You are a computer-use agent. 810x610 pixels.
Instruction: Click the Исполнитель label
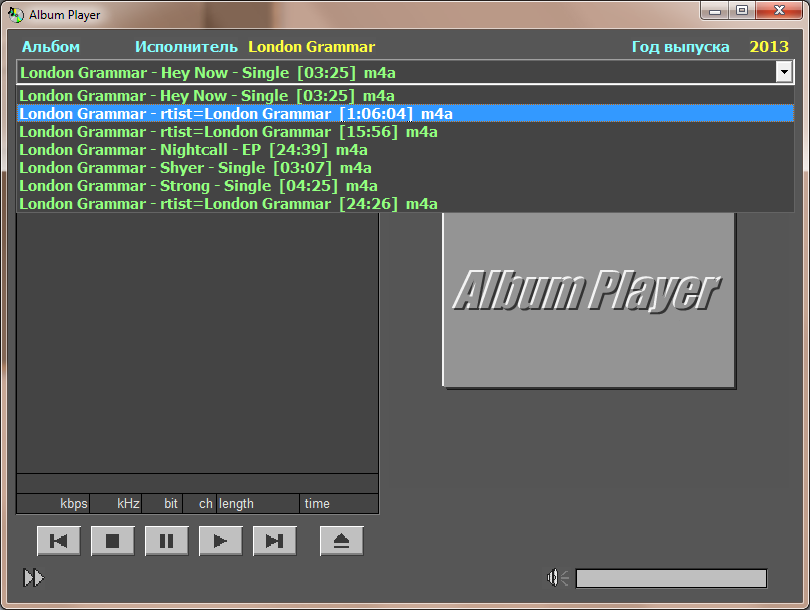click(186, 47)
